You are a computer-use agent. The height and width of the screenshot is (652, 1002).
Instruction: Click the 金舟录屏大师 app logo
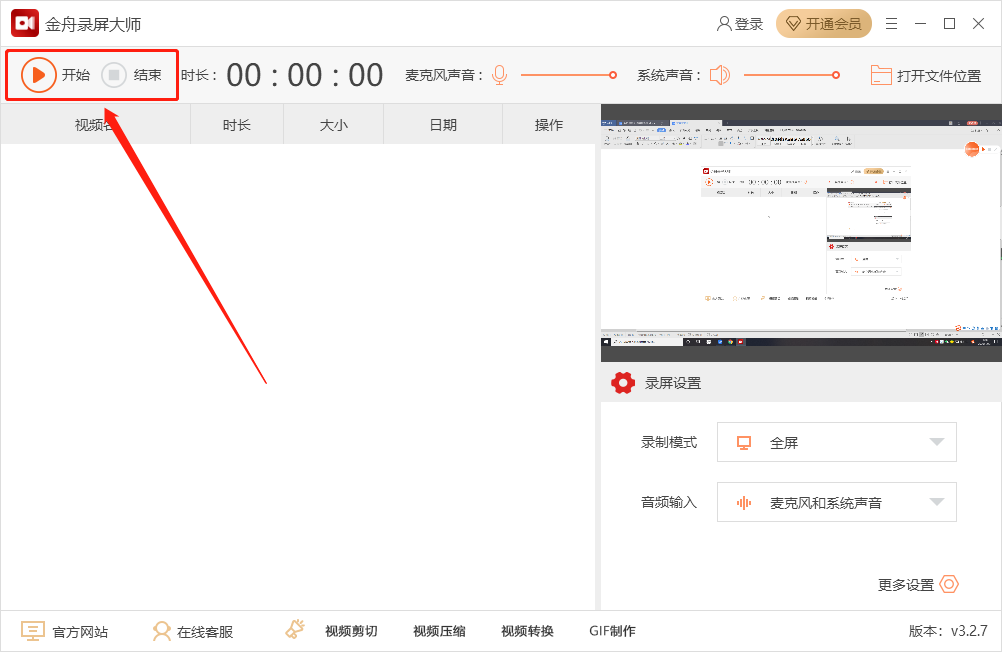tap(25, 24)
